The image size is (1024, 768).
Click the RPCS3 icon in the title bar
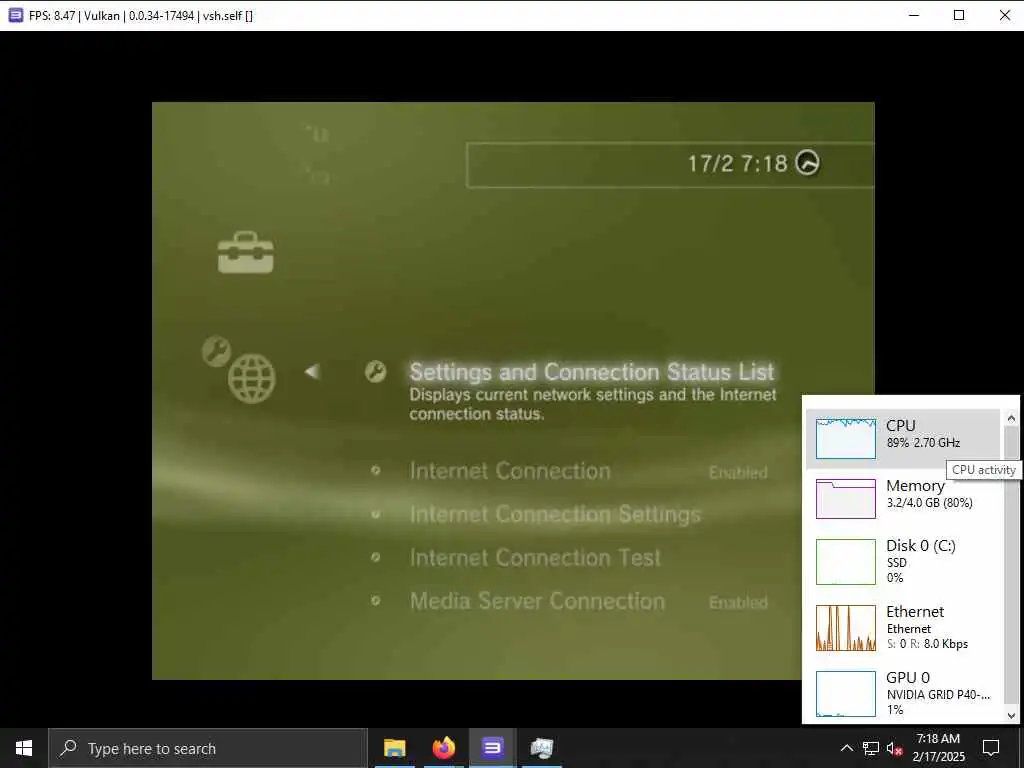(16, 15)
